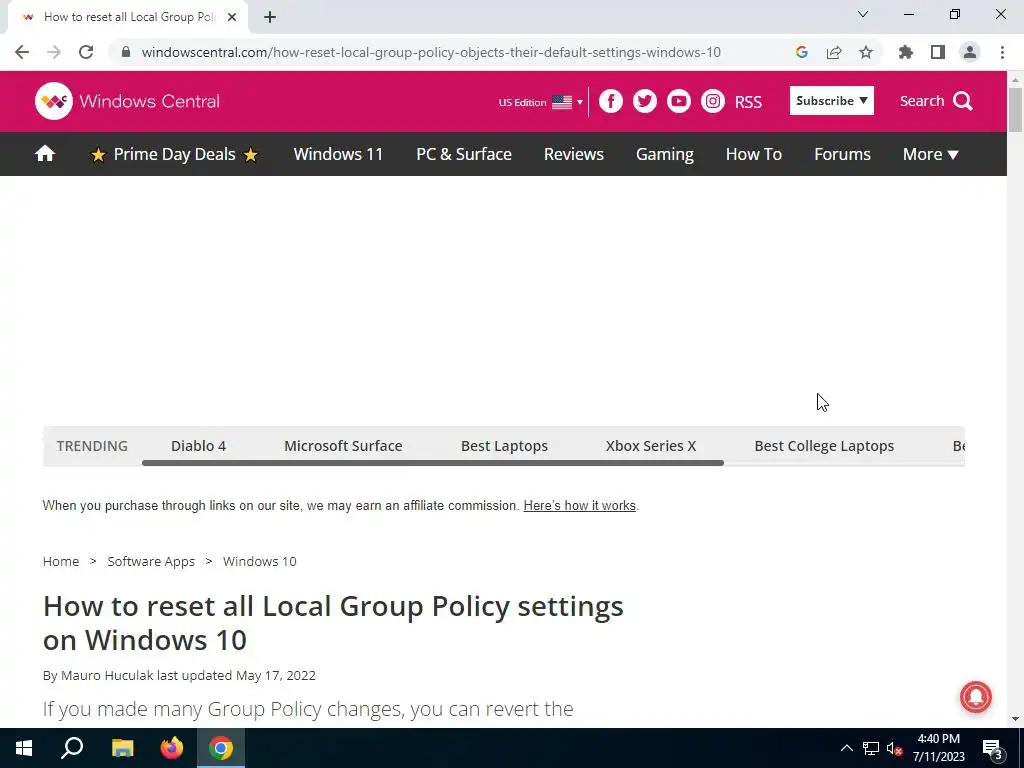Select trending topic Diablo 4
The width and height of the screenshot is (1024, 768).
click(x=199, y=445)
